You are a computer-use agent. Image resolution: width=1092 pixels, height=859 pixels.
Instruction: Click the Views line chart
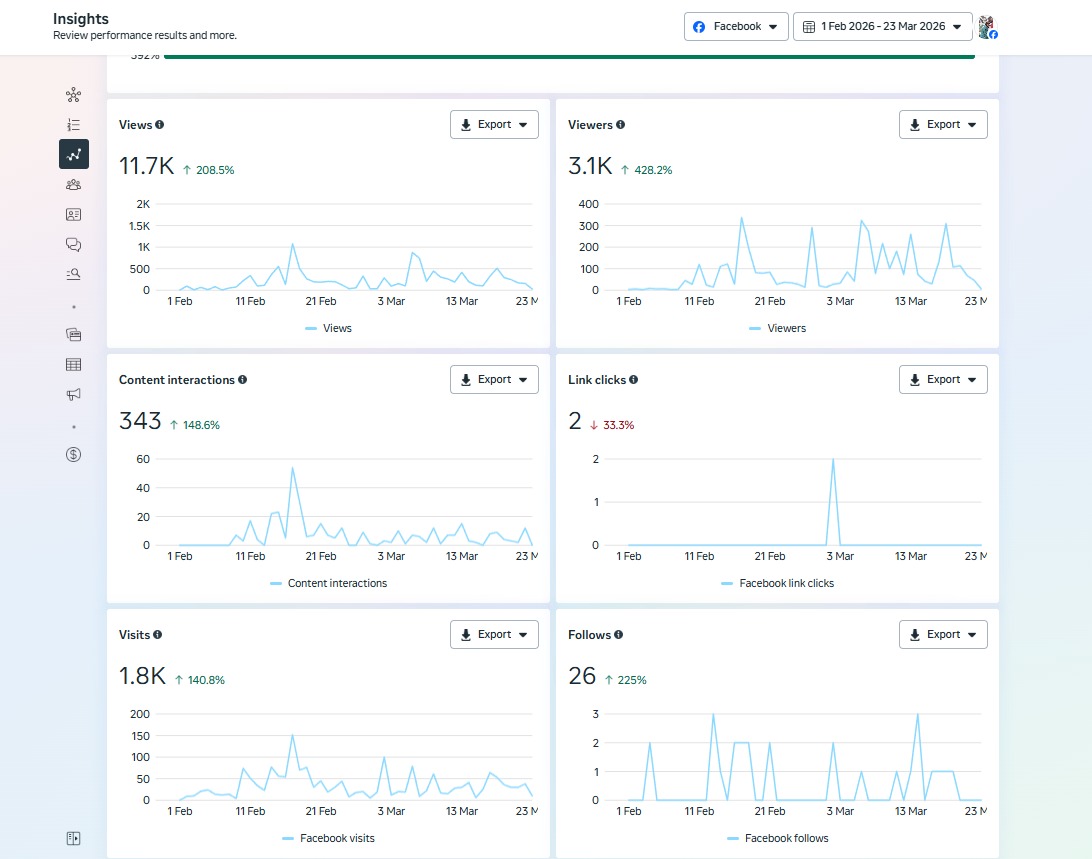coord(355,268)
